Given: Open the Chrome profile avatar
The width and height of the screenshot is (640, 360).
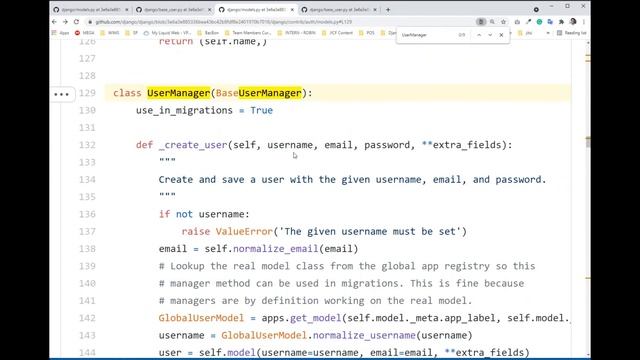Looking at the screenshot, I should (573, 22).
